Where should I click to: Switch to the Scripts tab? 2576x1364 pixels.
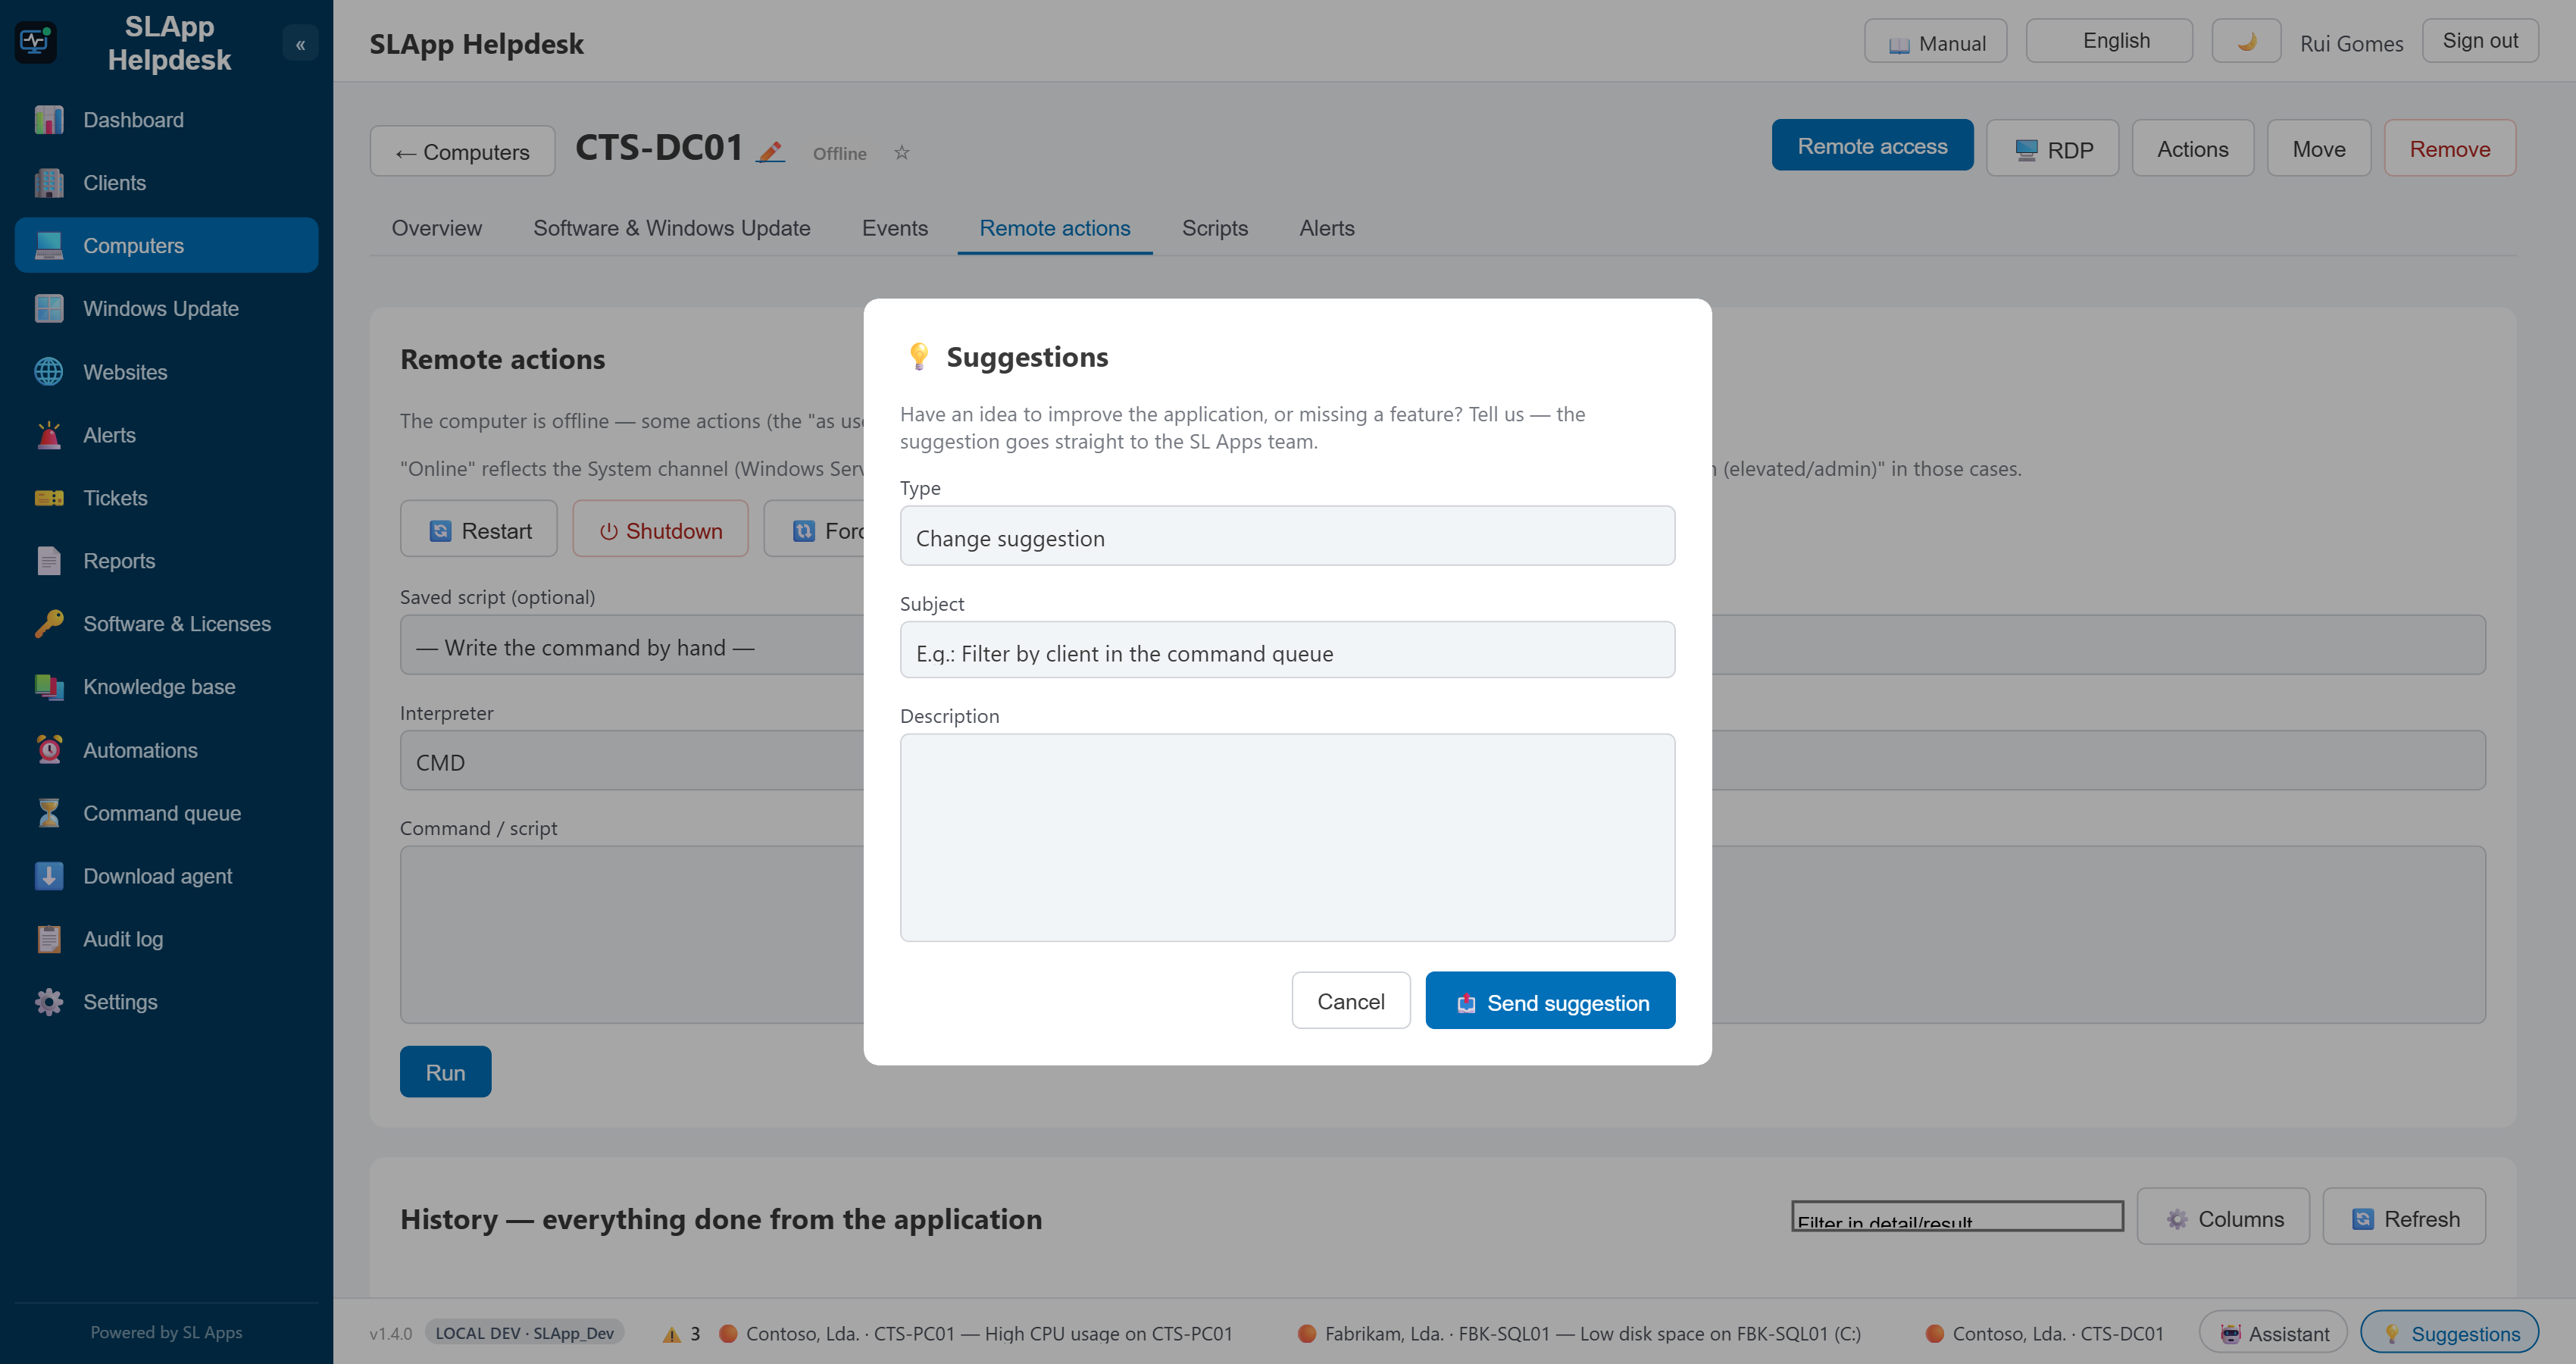click(1214, 228)
